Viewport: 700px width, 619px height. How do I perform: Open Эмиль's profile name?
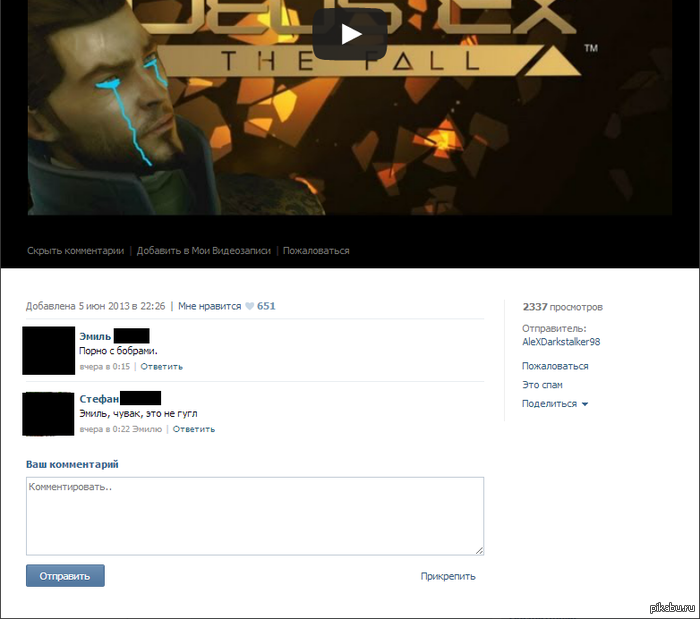click(x=95, y=336)
